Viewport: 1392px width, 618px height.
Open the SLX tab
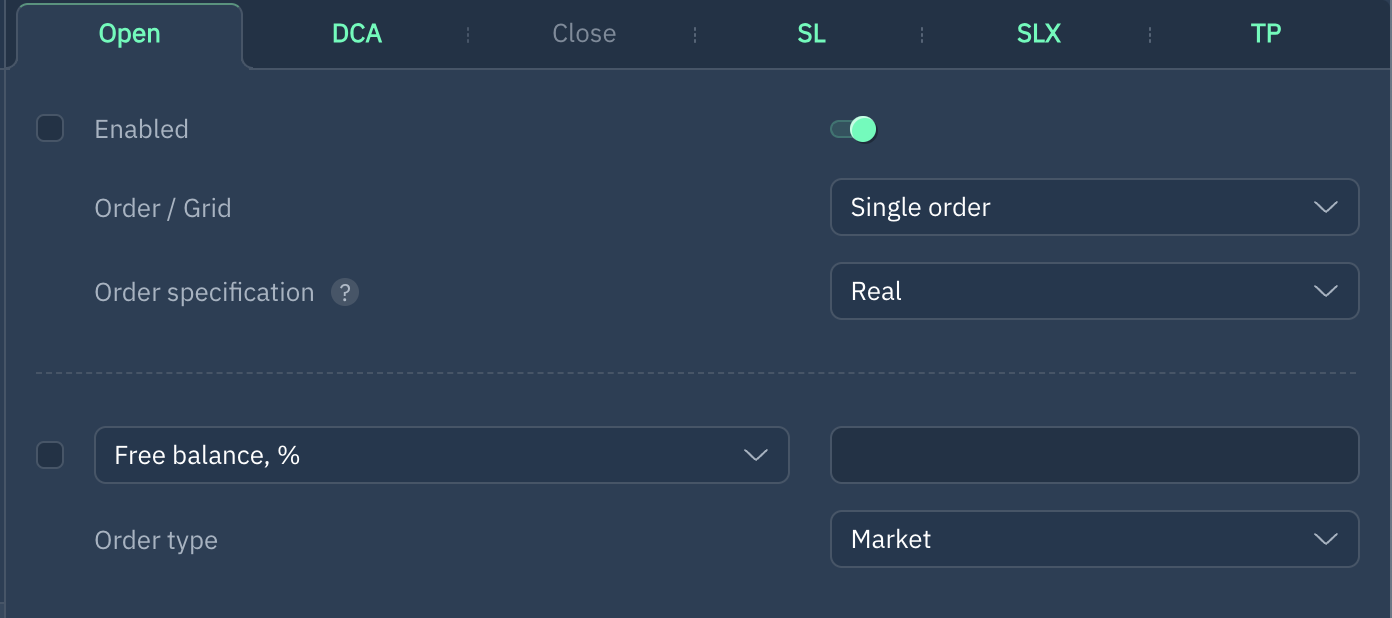pos(1038,34)
